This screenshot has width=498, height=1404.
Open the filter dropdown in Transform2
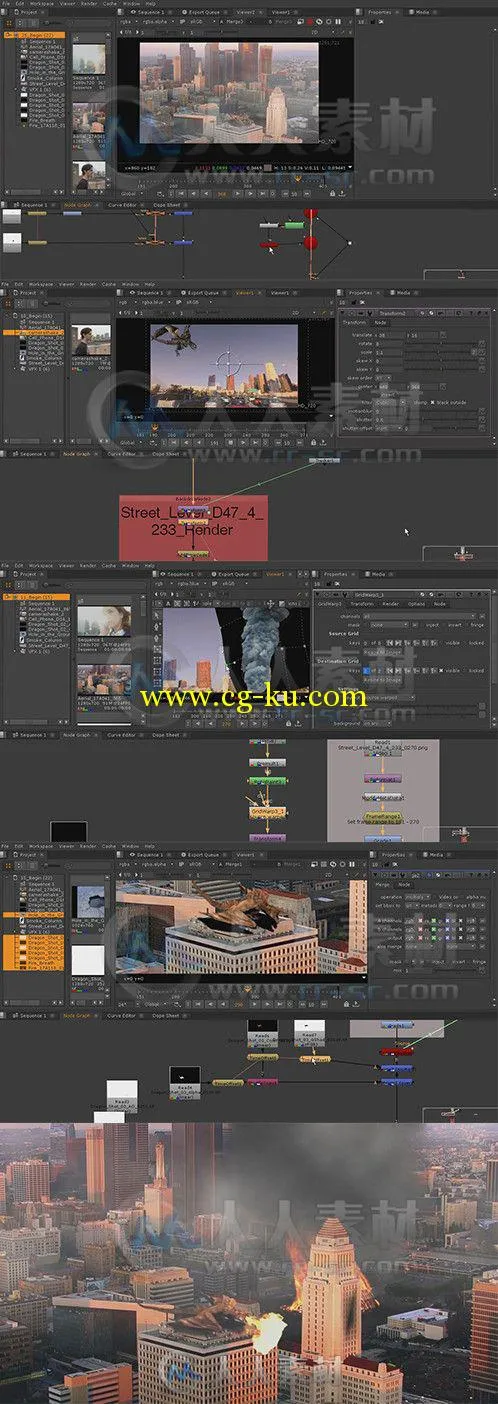pos(390,402)
